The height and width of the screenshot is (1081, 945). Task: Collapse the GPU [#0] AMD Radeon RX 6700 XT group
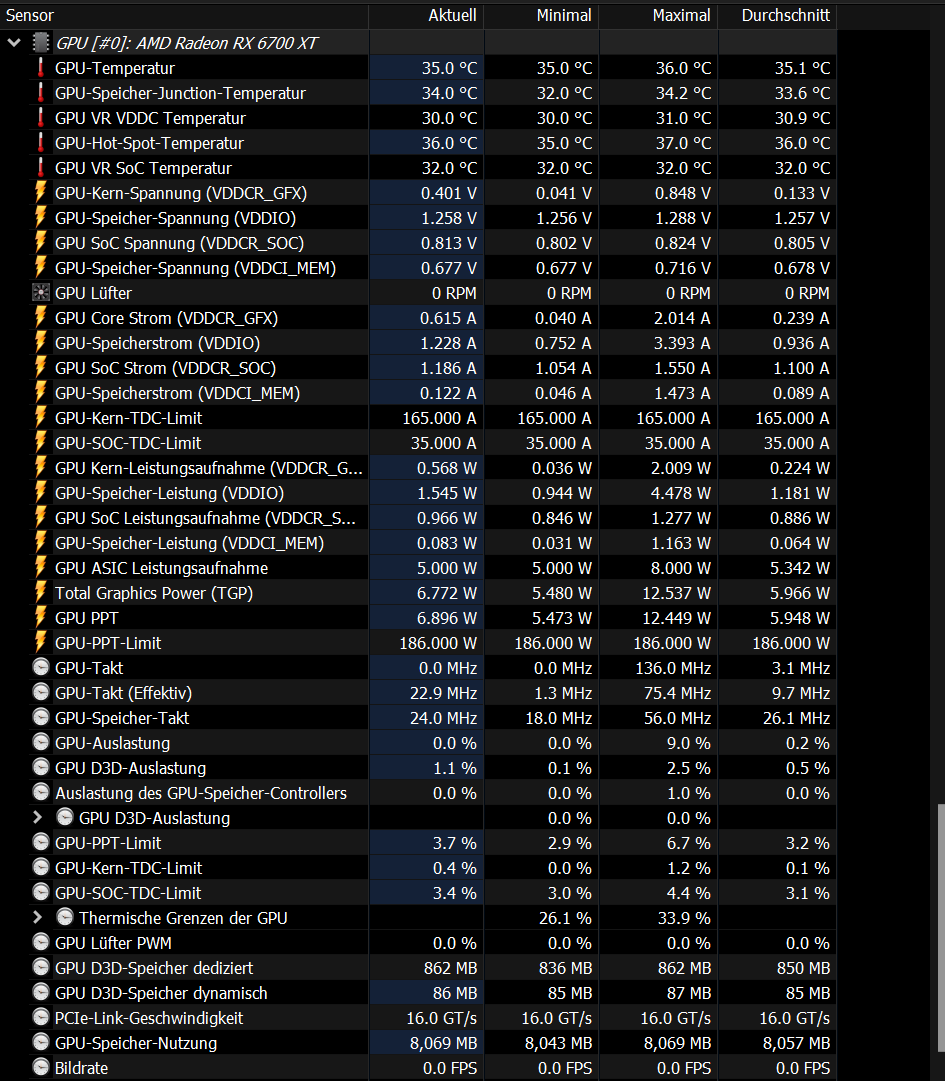(14, 43)
